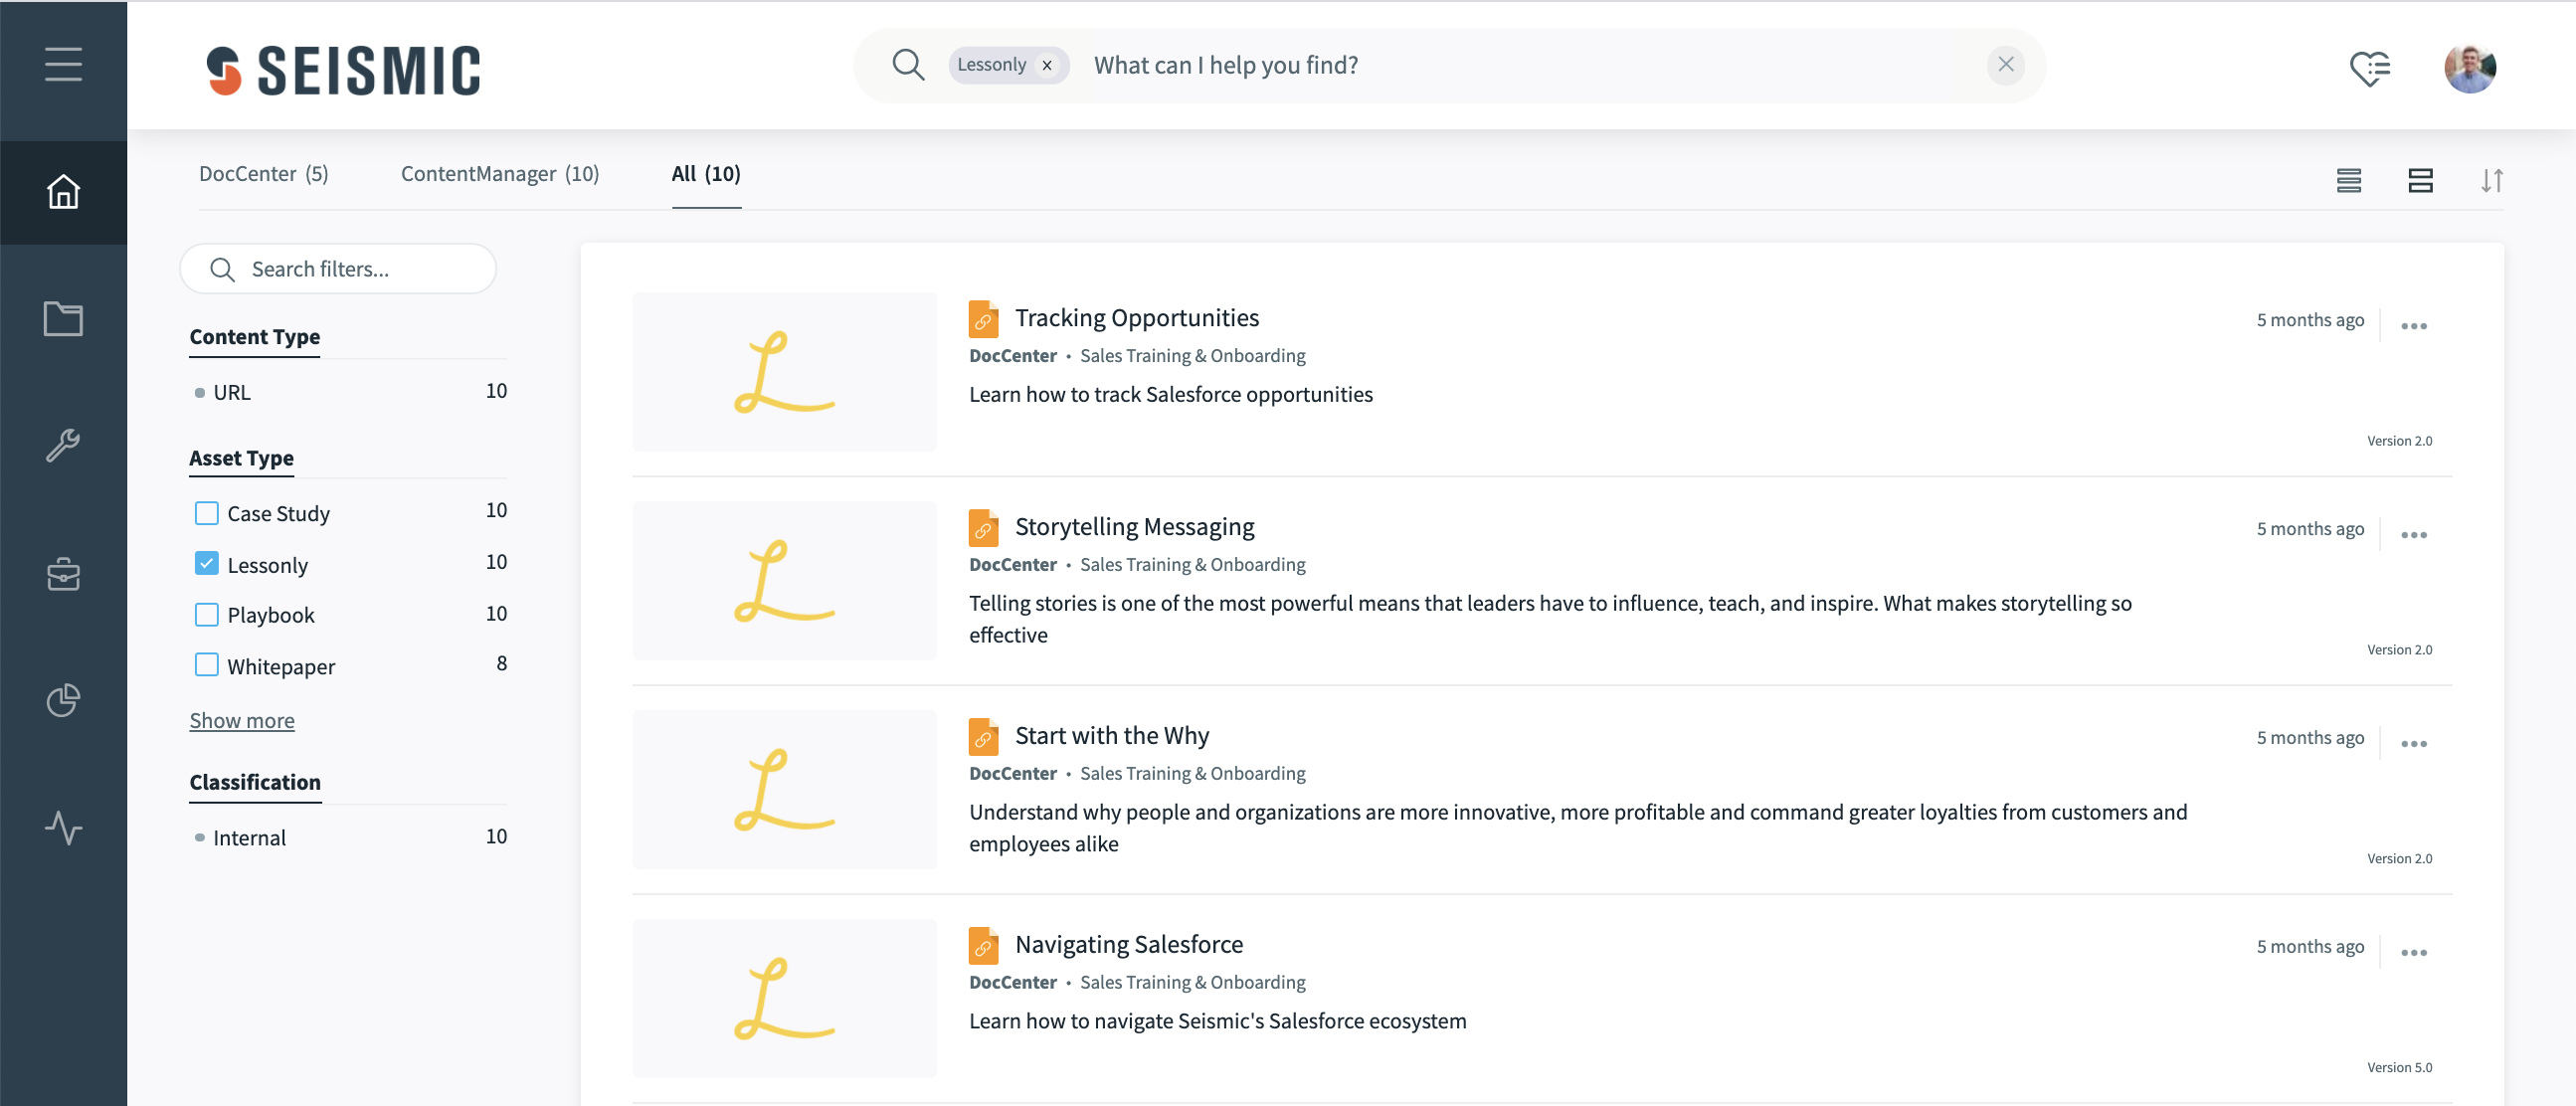Viewport: 2576px width, 1106px height.
Task: Open the pie chart reports icon
Action: (x=63, y=701)
